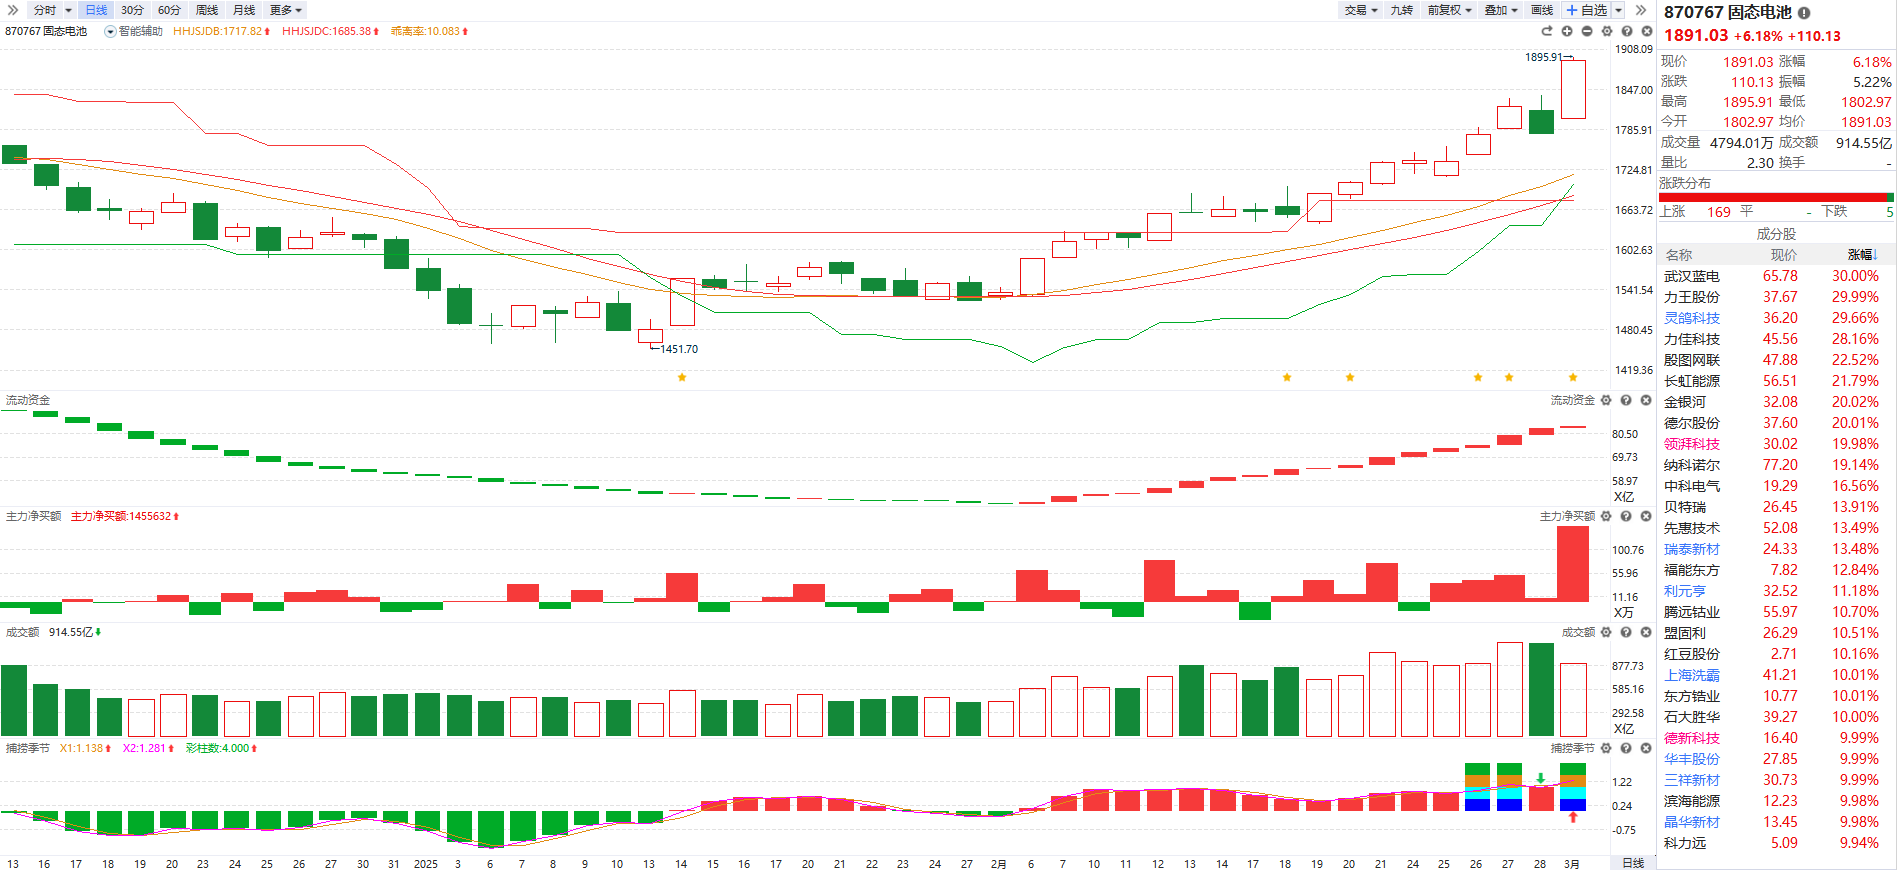Toggle the 智能辅助 smart assist option
Image resolution: width=1897 pixels, height=870 pixels.
pyautogui.click(x=134, y=31)
